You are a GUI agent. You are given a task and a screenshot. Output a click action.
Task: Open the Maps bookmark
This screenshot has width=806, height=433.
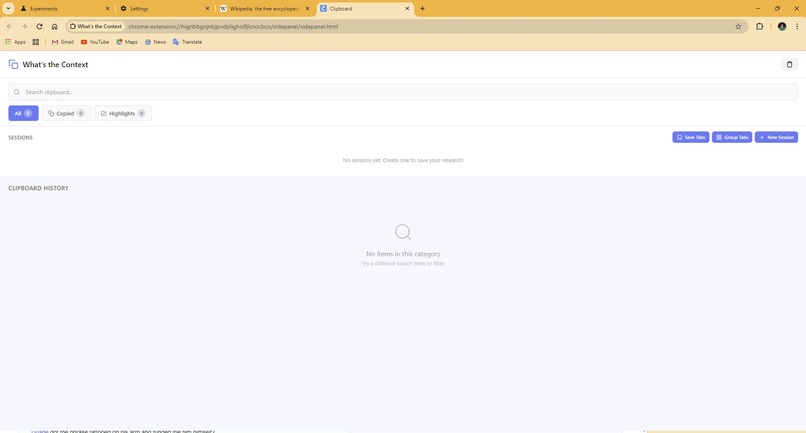click(127, 42)
